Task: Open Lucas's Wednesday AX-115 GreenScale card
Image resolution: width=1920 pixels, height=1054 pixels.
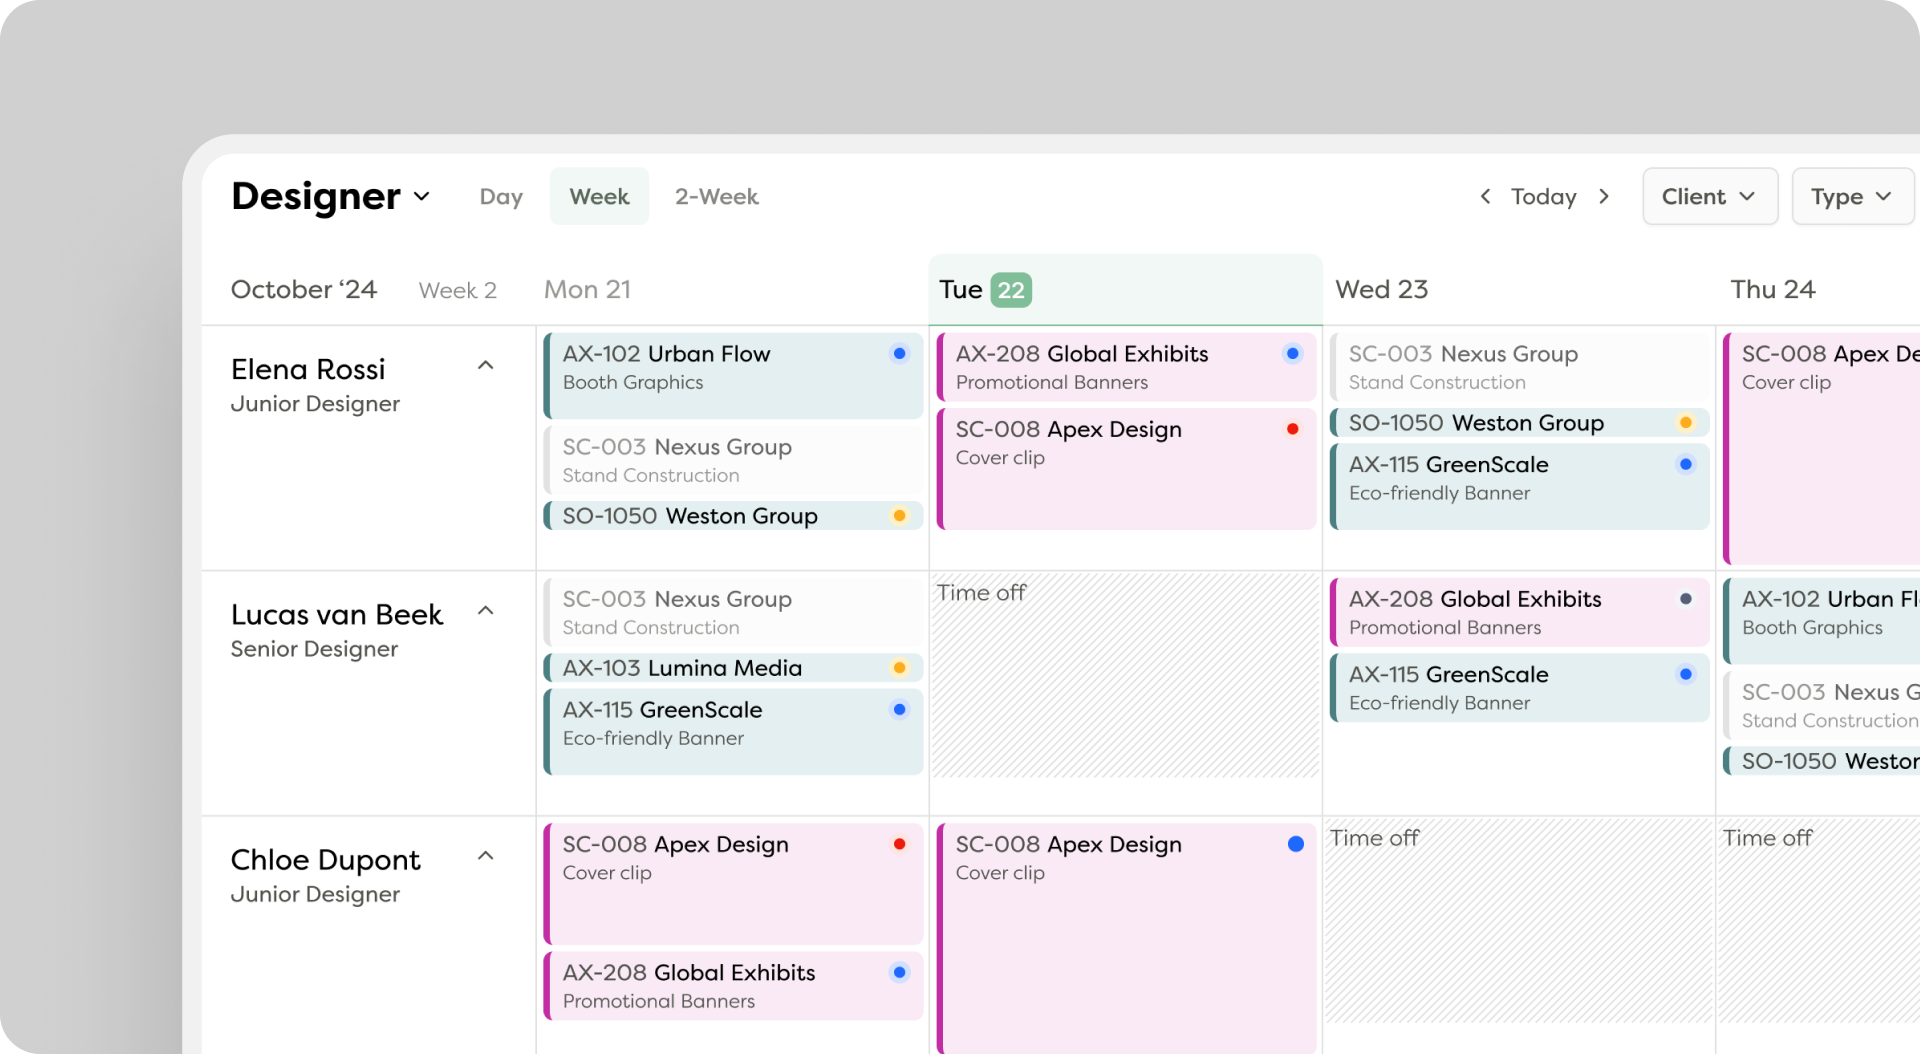Action: tap(1519, 688)
